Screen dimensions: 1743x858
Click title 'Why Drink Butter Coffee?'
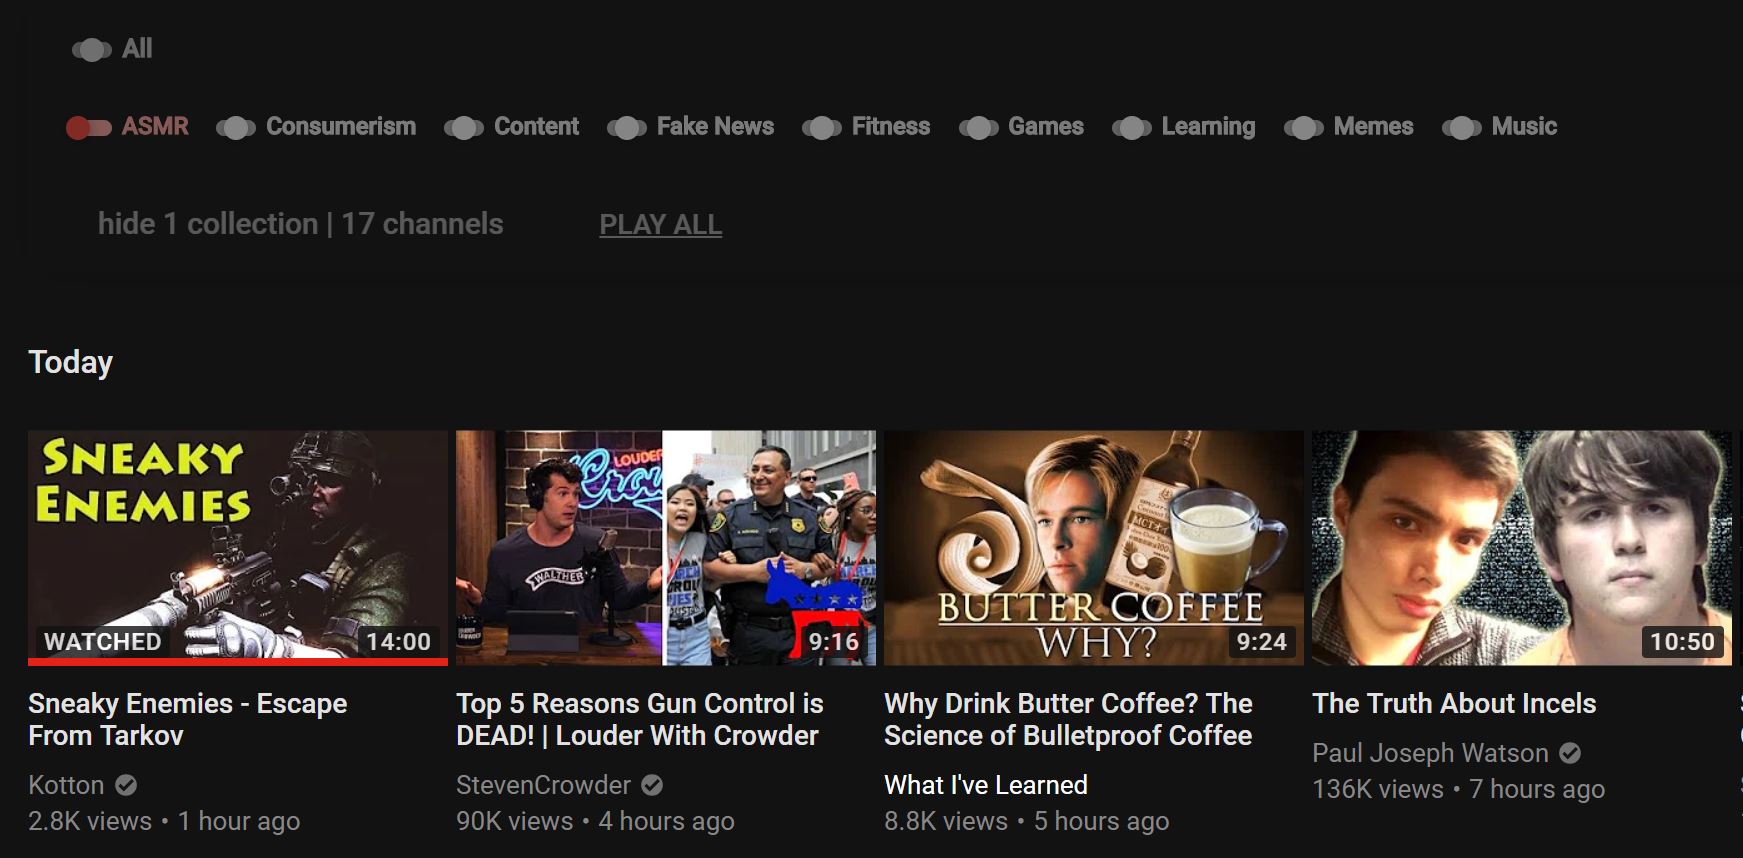click(1068, 719)
